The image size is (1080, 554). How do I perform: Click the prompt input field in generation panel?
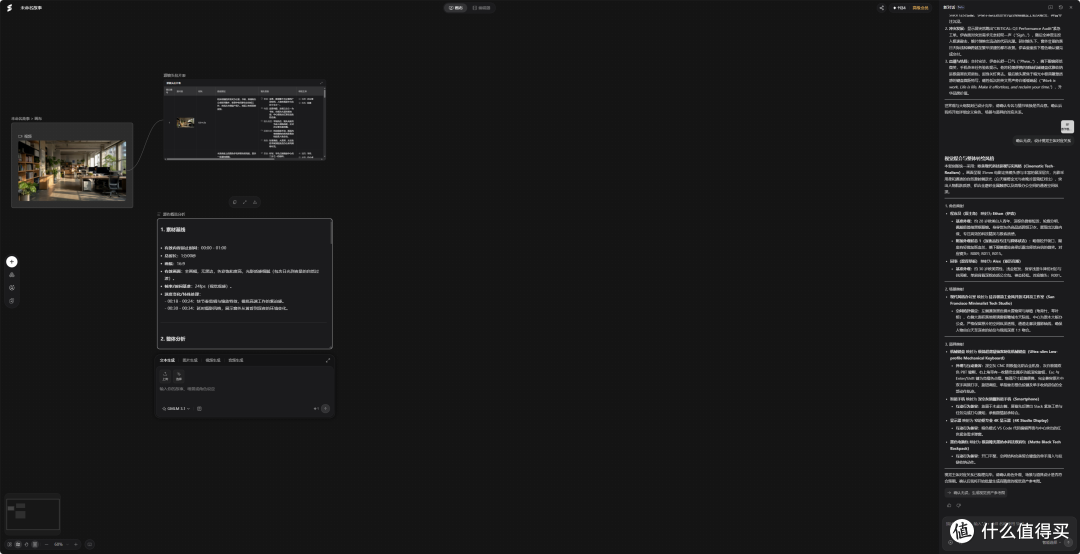coord(245,389)
